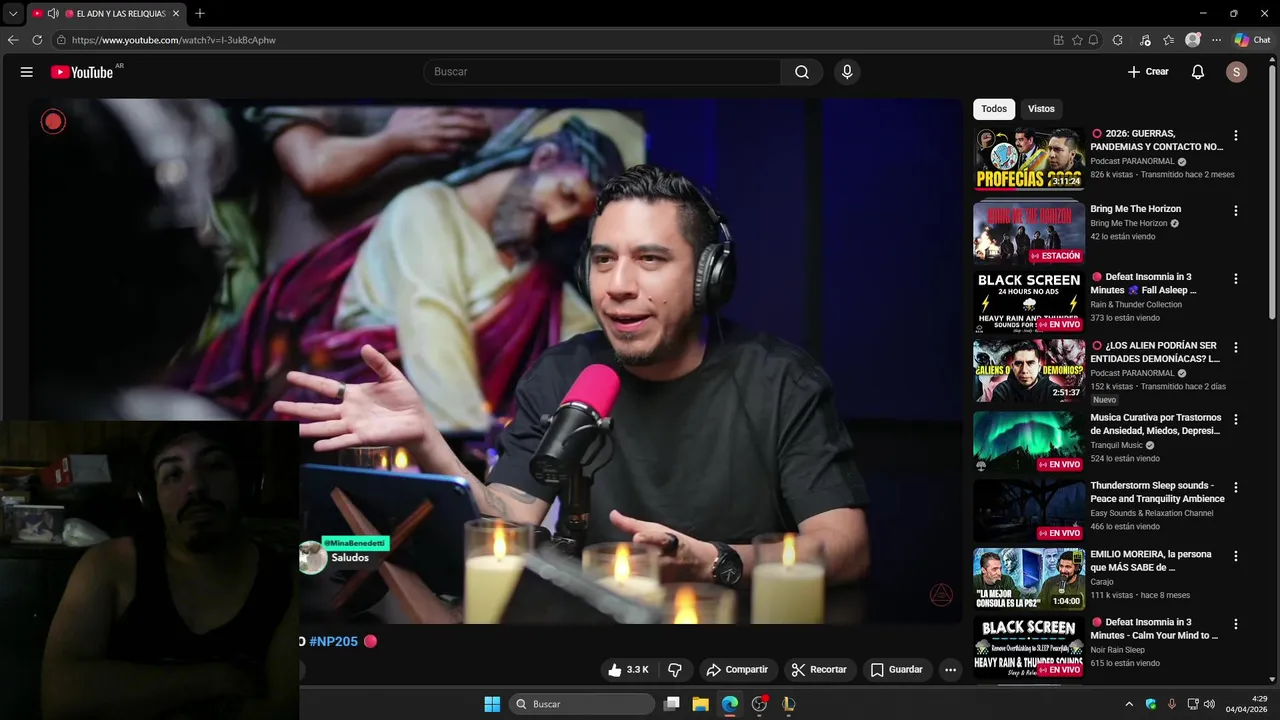Open the Aliens o Demonios thumbnail

click(x=1029, y=371)
